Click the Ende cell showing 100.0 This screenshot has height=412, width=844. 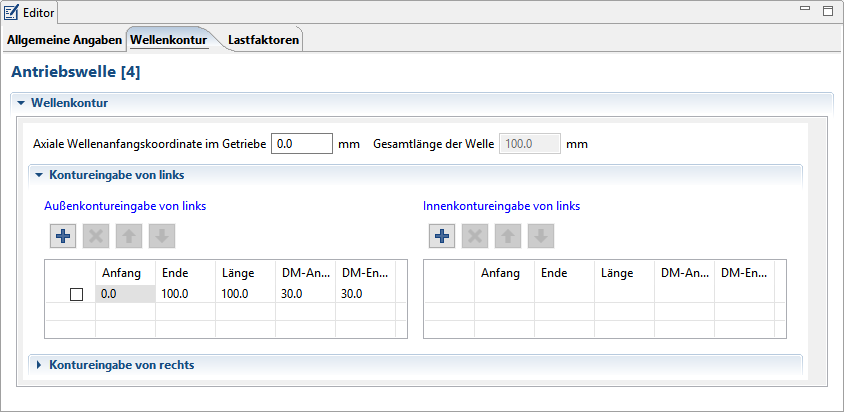(184, 294)
